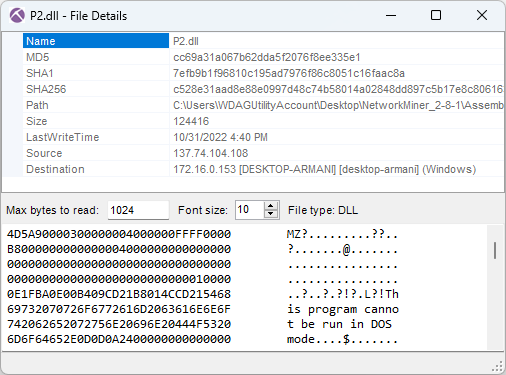The image size is (506, 375).
Task: Click hex line starting with 74206265
Action: (x=119, y=324)
